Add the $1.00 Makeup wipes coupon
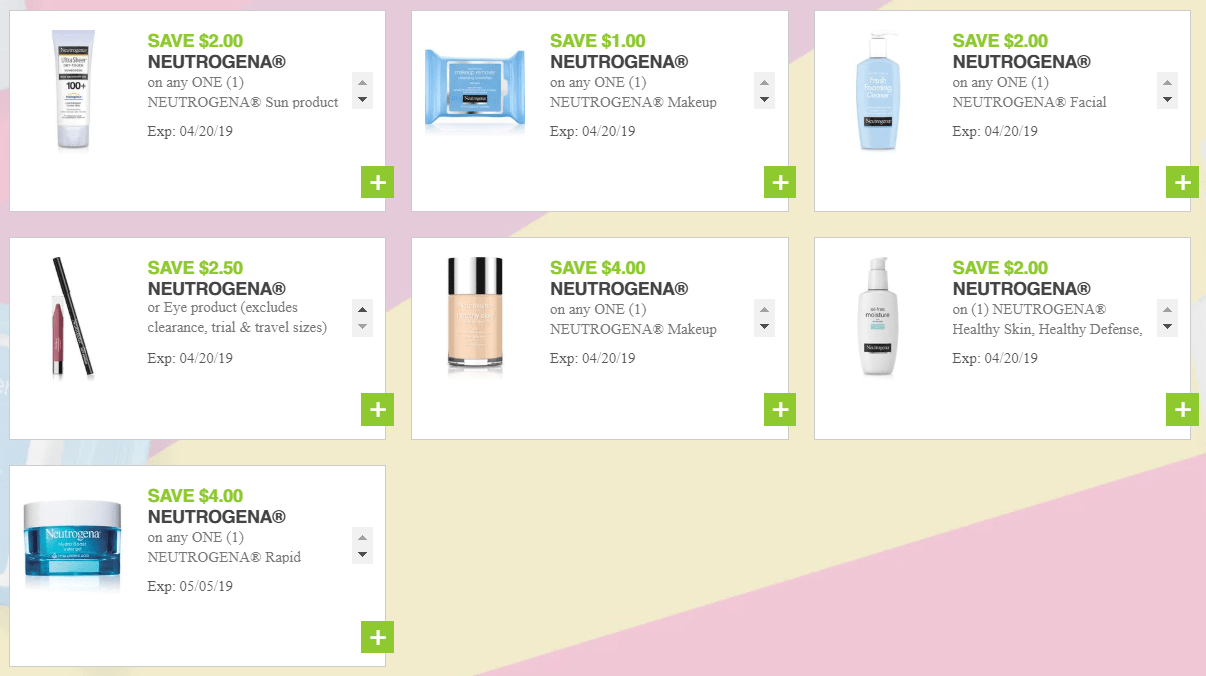Screen dimensions: 1206x676 click(x=780, y=182)
